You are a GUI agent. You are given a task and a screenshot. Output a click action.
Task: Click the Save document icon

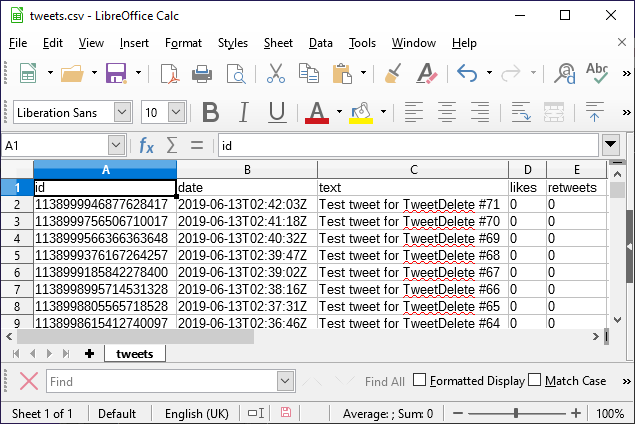(x=116, y=73)
